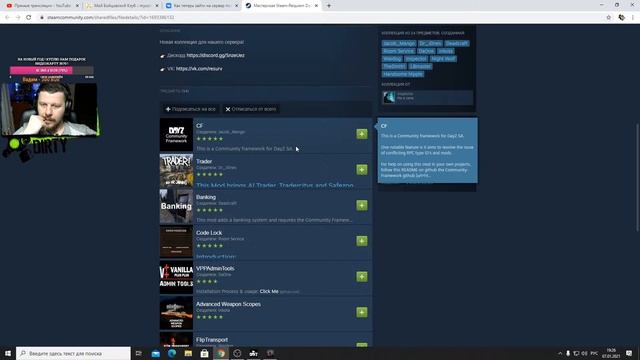Go forward in browser history
This screenshot has height=360, width=640.
pos(18,17)
